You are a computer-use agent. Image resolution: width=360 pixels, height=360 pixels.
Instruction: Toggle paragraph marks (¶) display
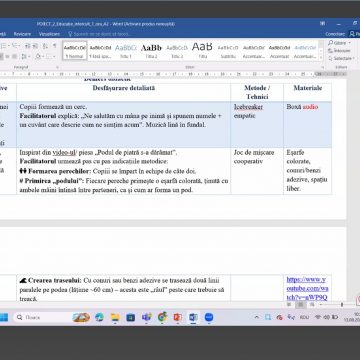(54, 46)
